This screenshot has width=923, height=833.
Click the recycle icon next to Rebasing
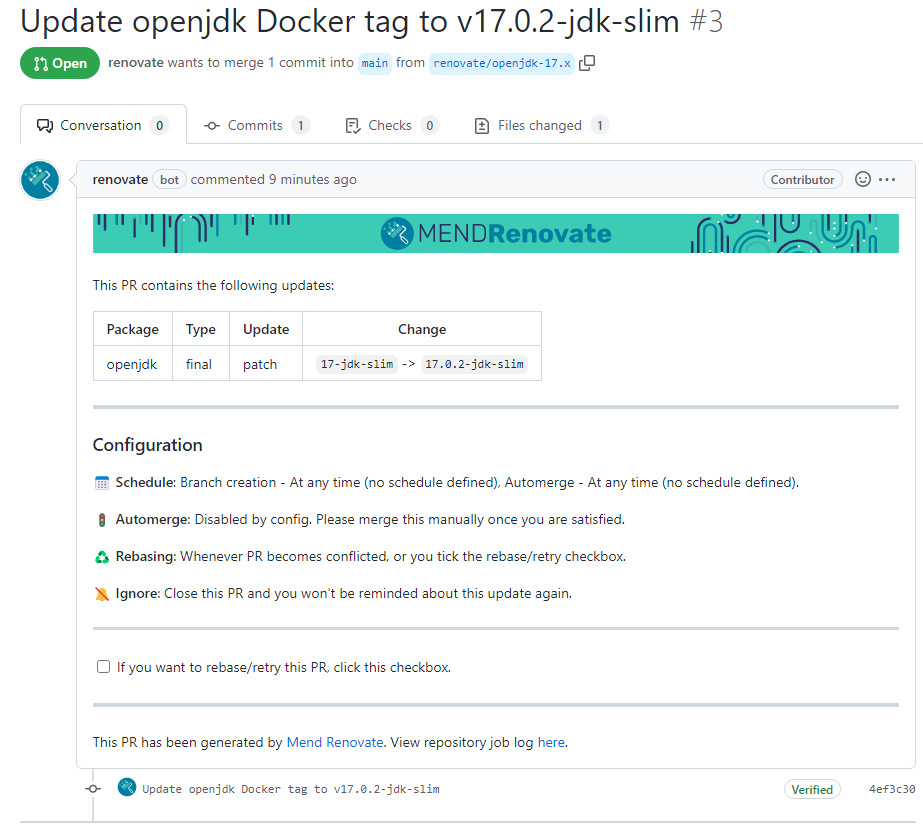click(102, 557)
